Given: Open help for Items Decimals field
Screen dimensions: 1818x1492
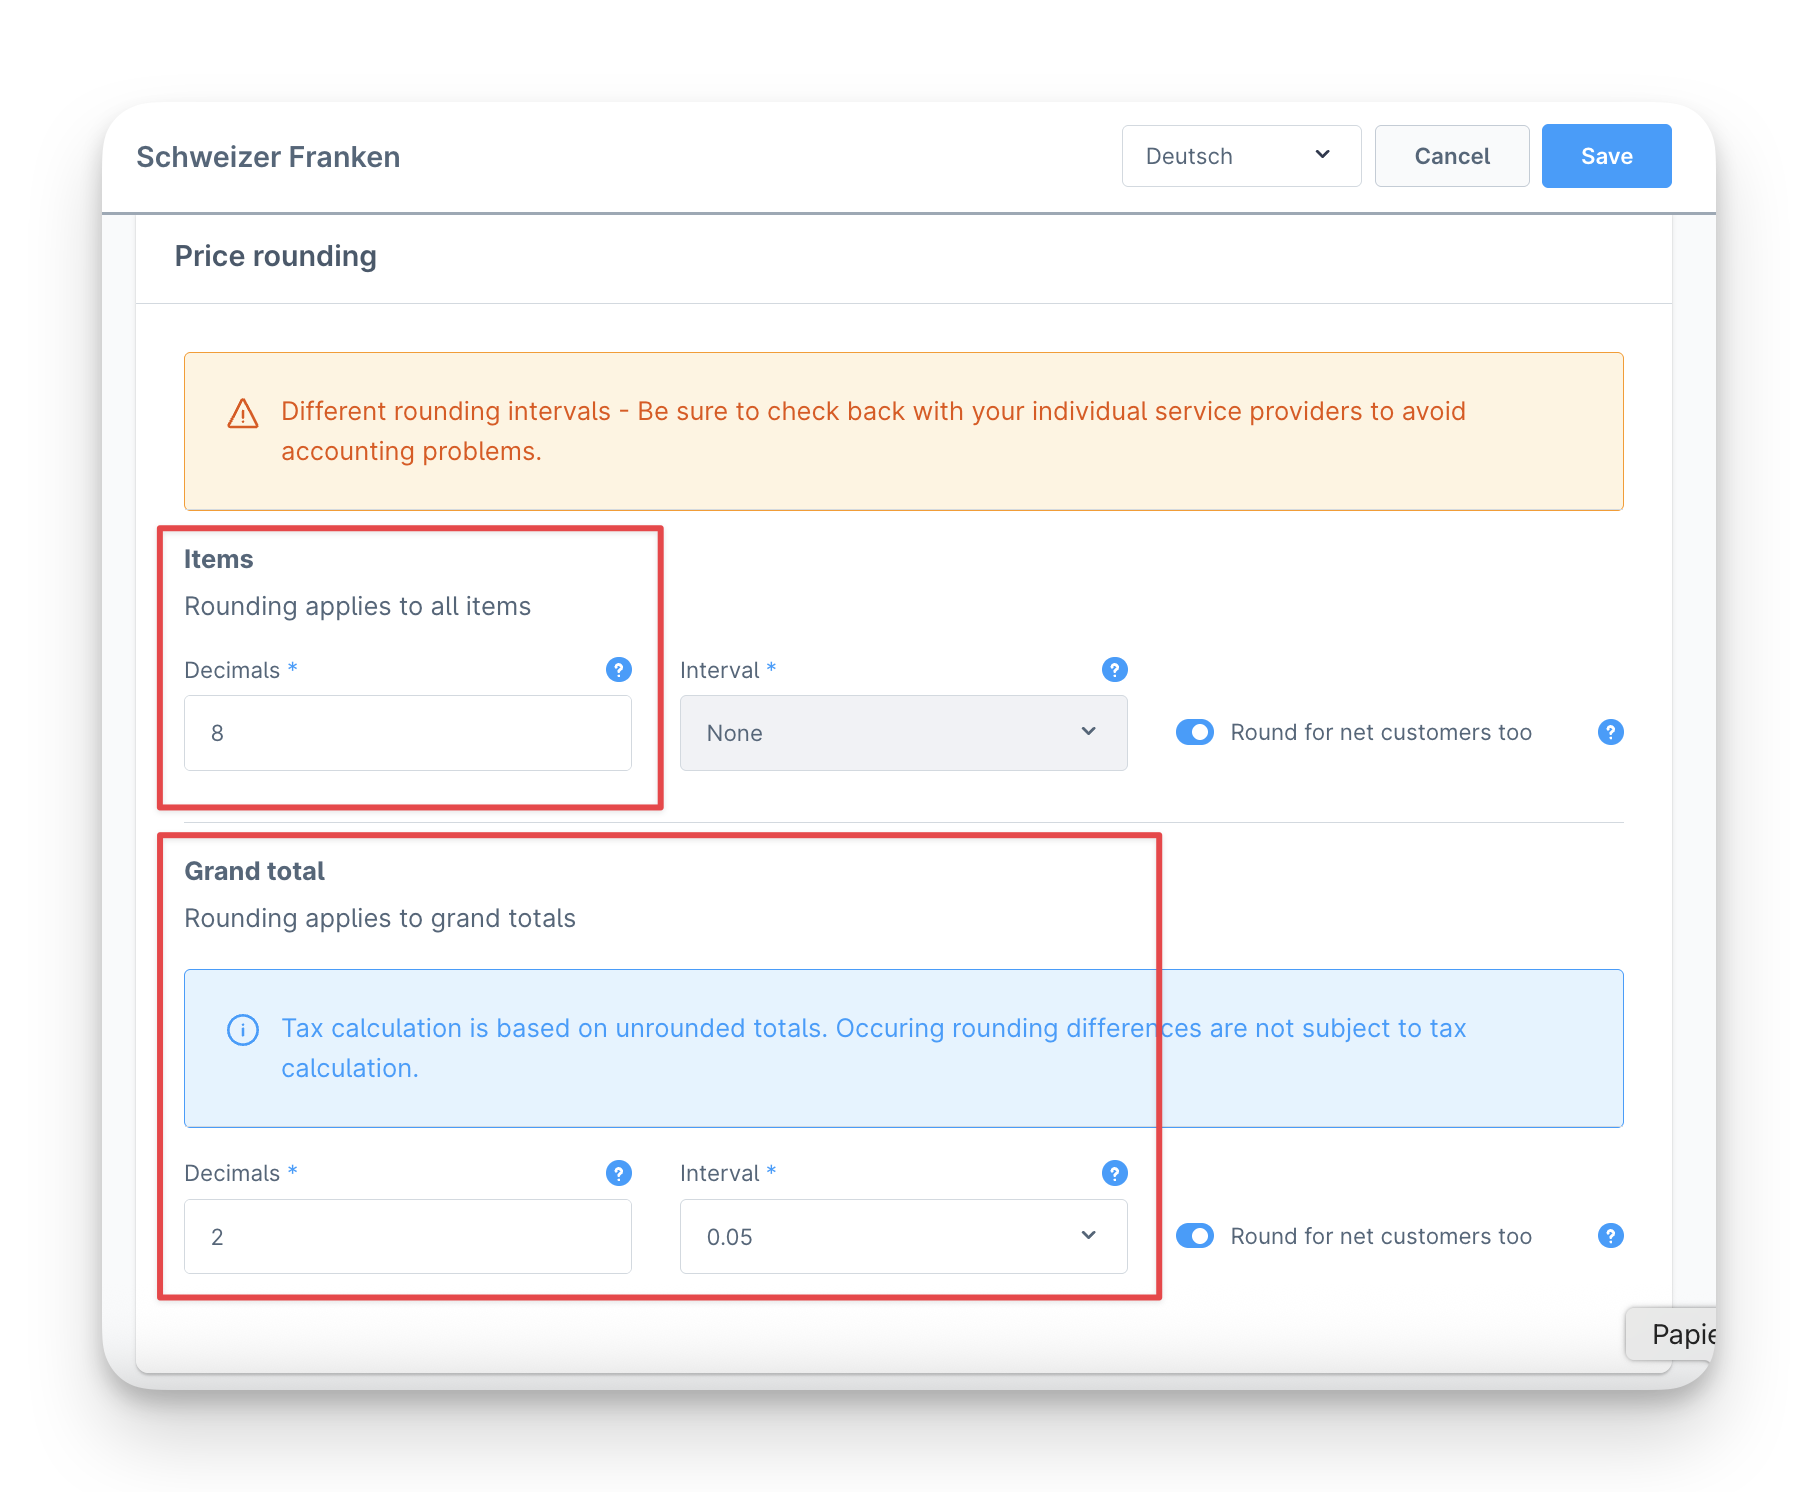Looking at the screenshot, I should [x=618, y=670].
